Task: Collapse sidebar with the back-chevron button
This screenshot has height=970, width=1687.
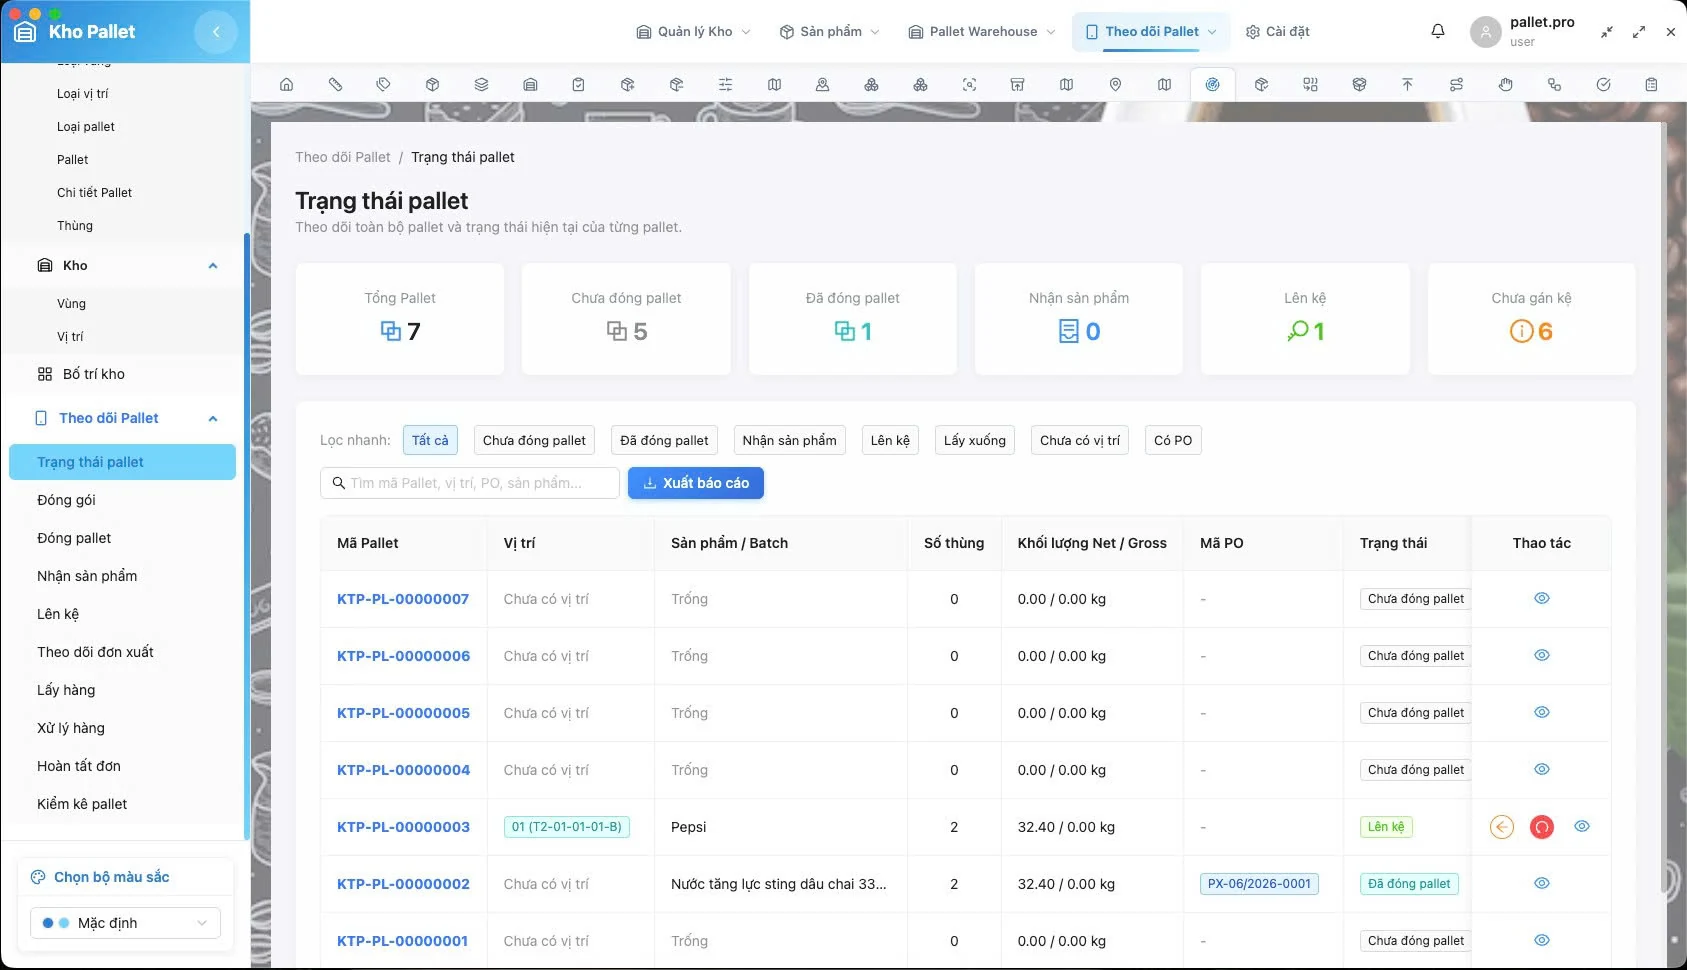Action: [216, 32]
